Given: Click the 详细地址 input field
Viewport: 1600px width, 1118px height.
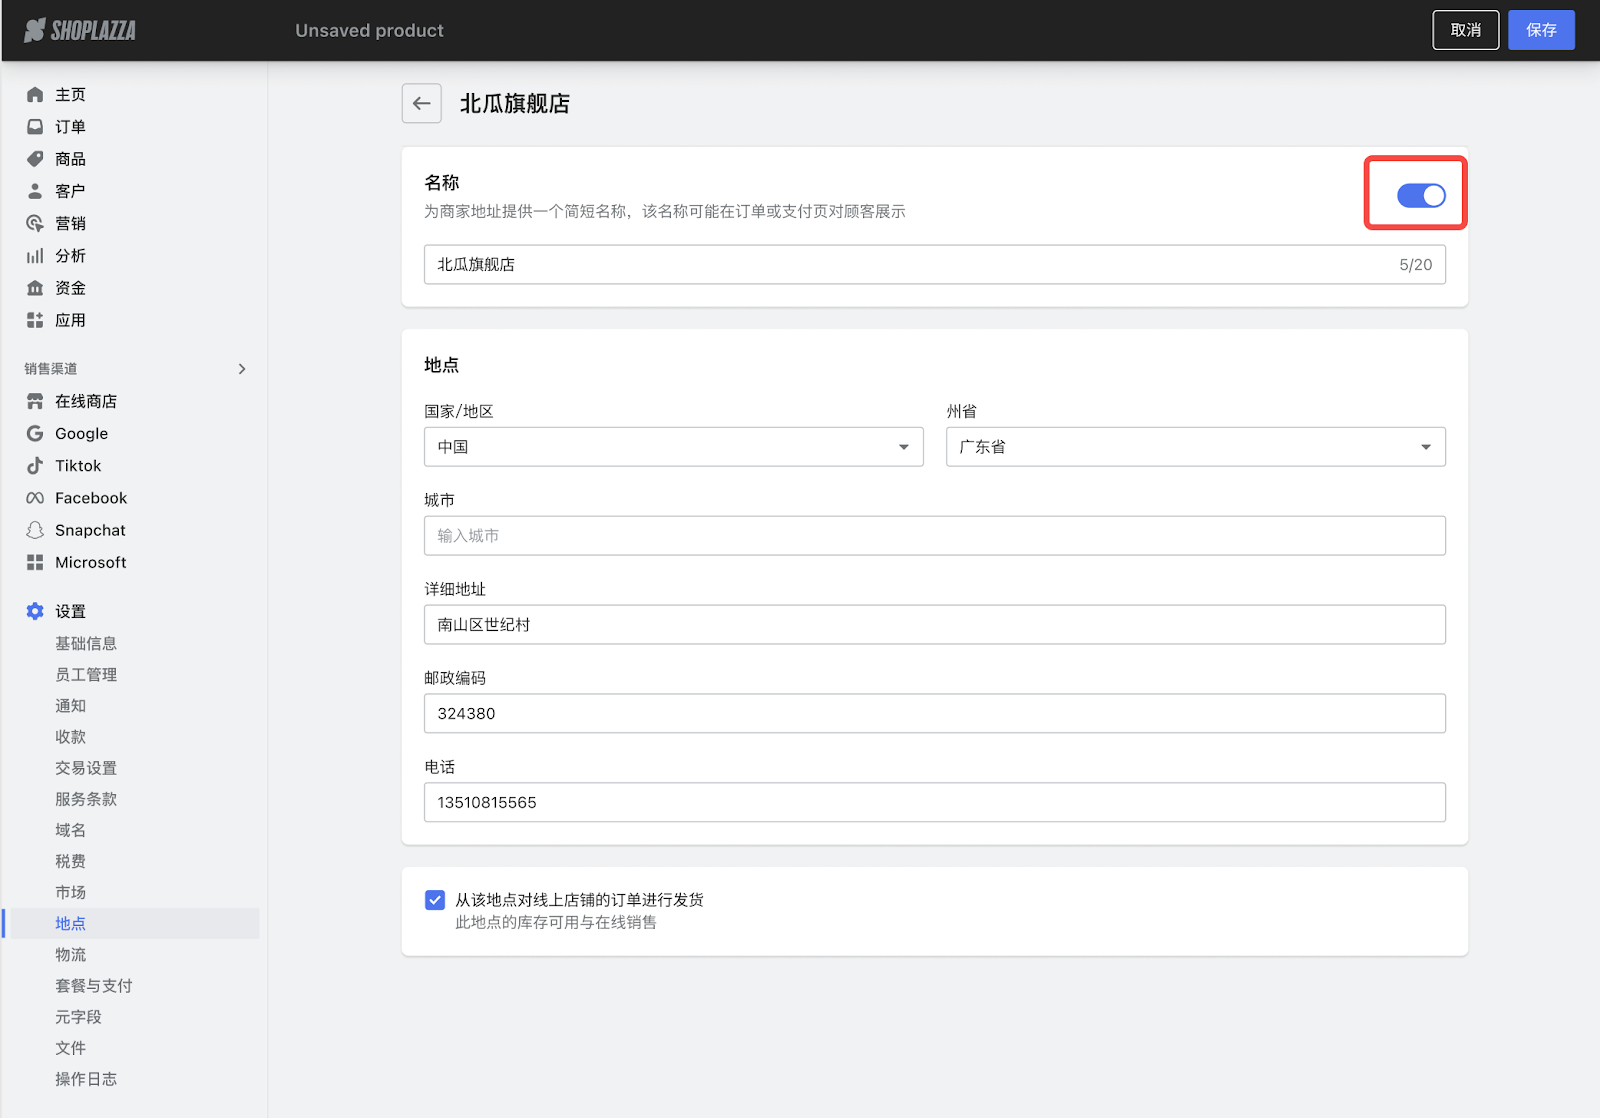Looking at the screenshot, I should tap(934, 624).
